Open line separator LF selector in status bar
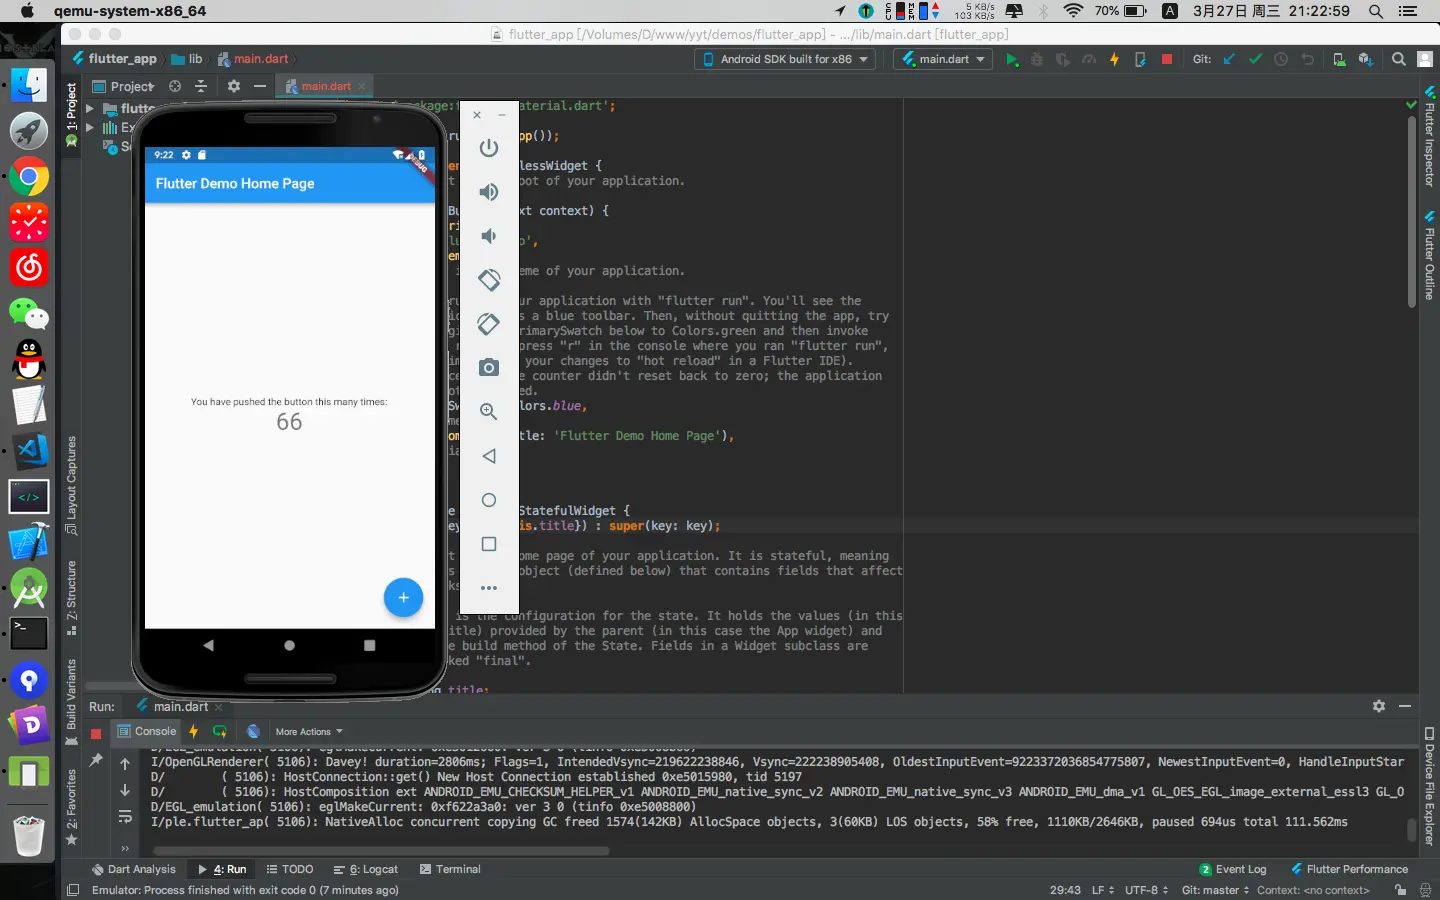 (x=1103, y=890)
